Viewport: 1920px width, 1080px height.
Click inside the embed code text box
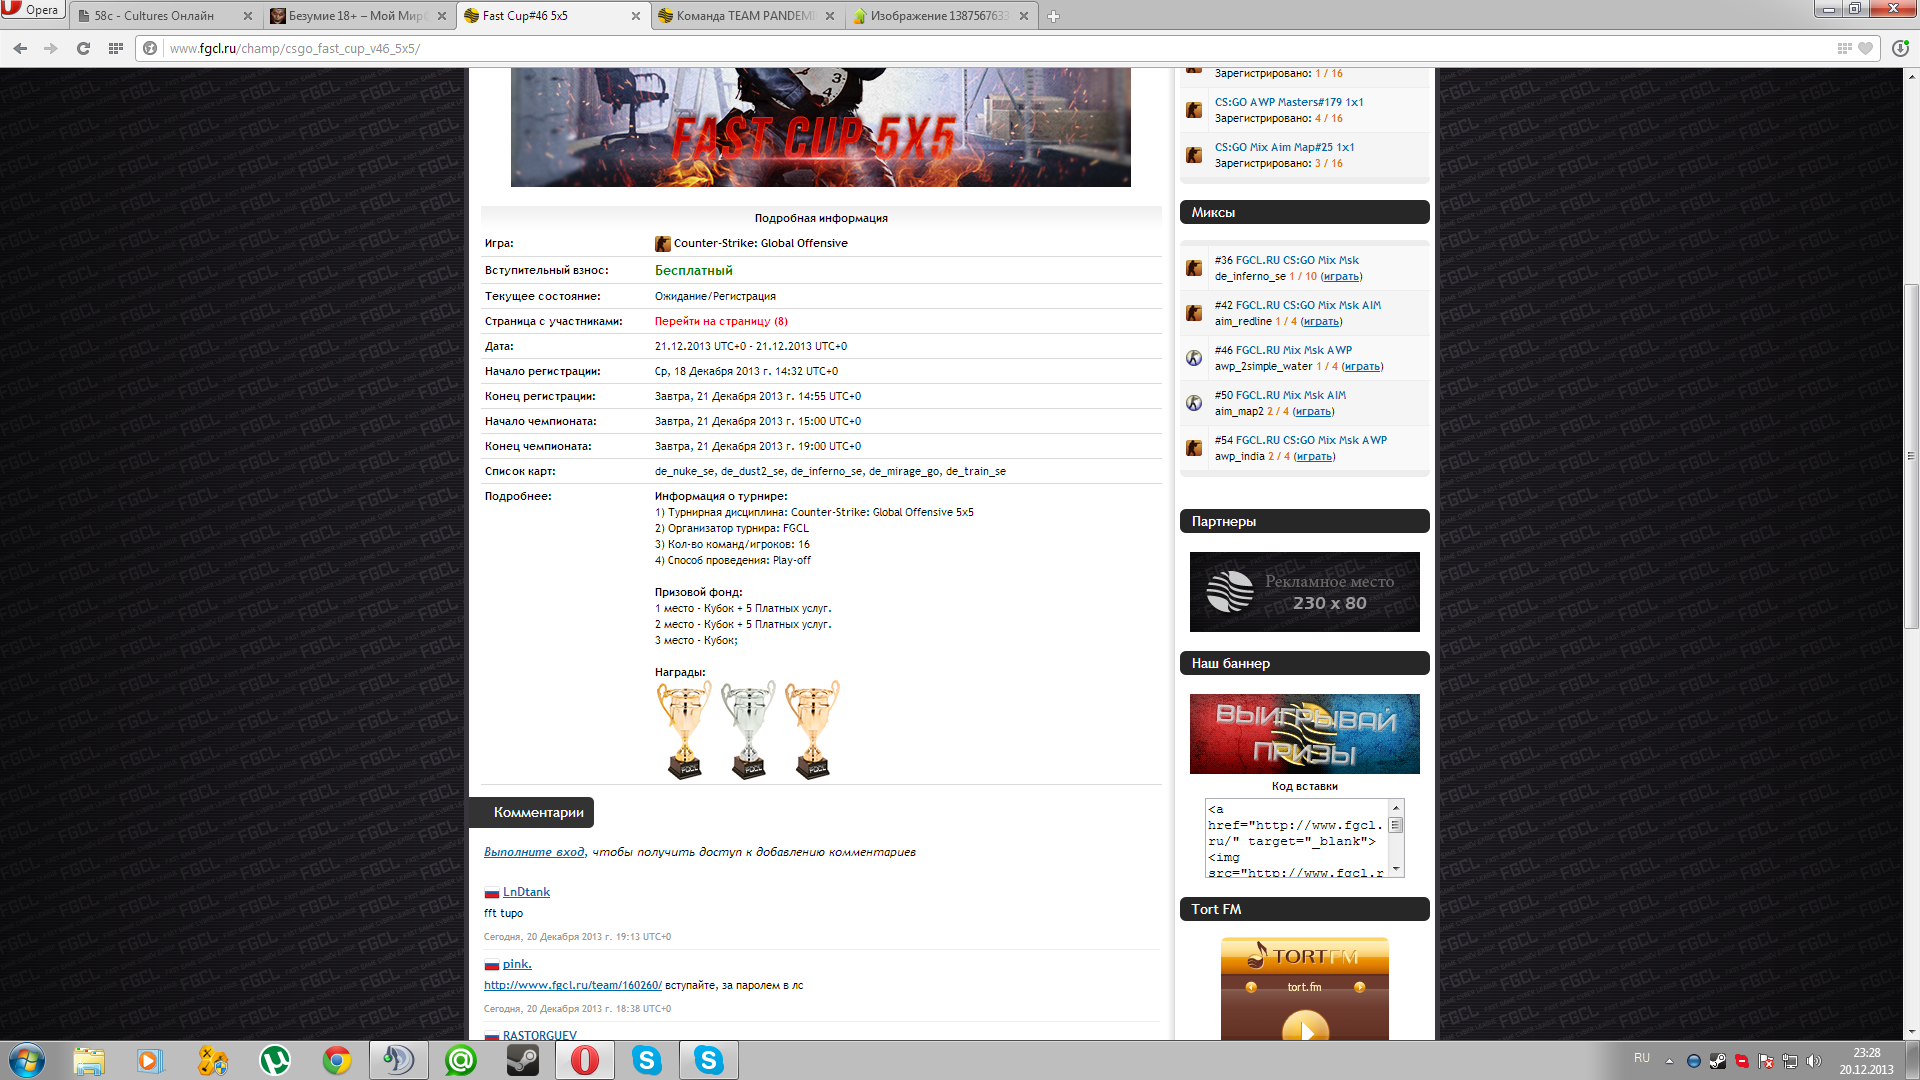click(x=1297, y=838)
